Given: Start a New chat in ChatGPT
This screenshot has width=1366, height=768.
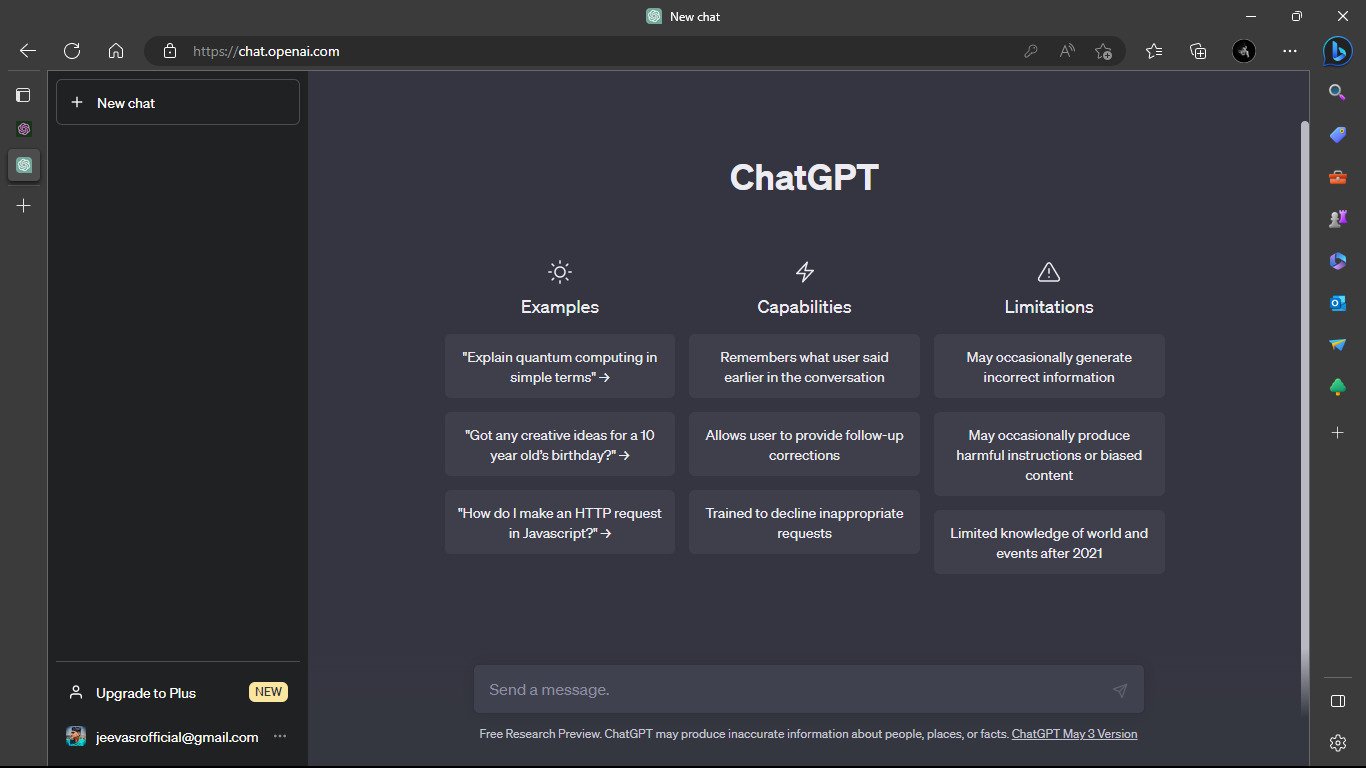Looking at the screenshot, I should 178,102.
